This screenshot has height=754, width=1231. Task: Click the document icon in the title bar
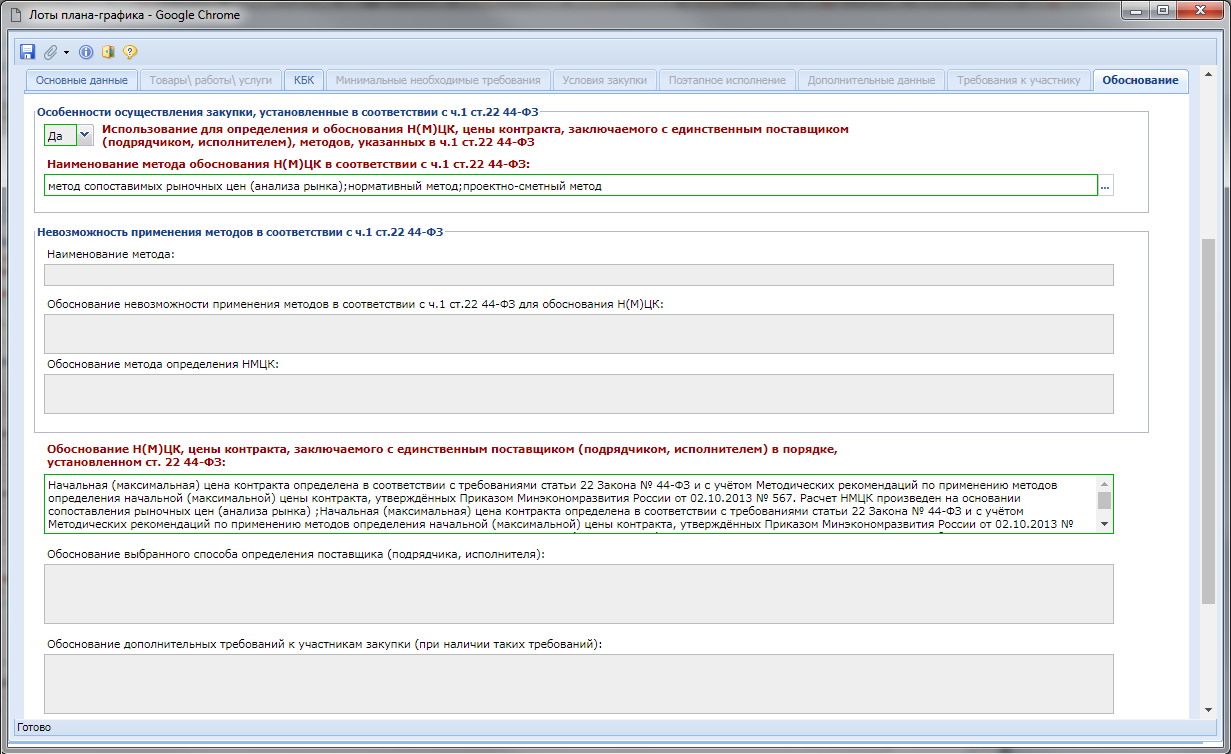16,15
